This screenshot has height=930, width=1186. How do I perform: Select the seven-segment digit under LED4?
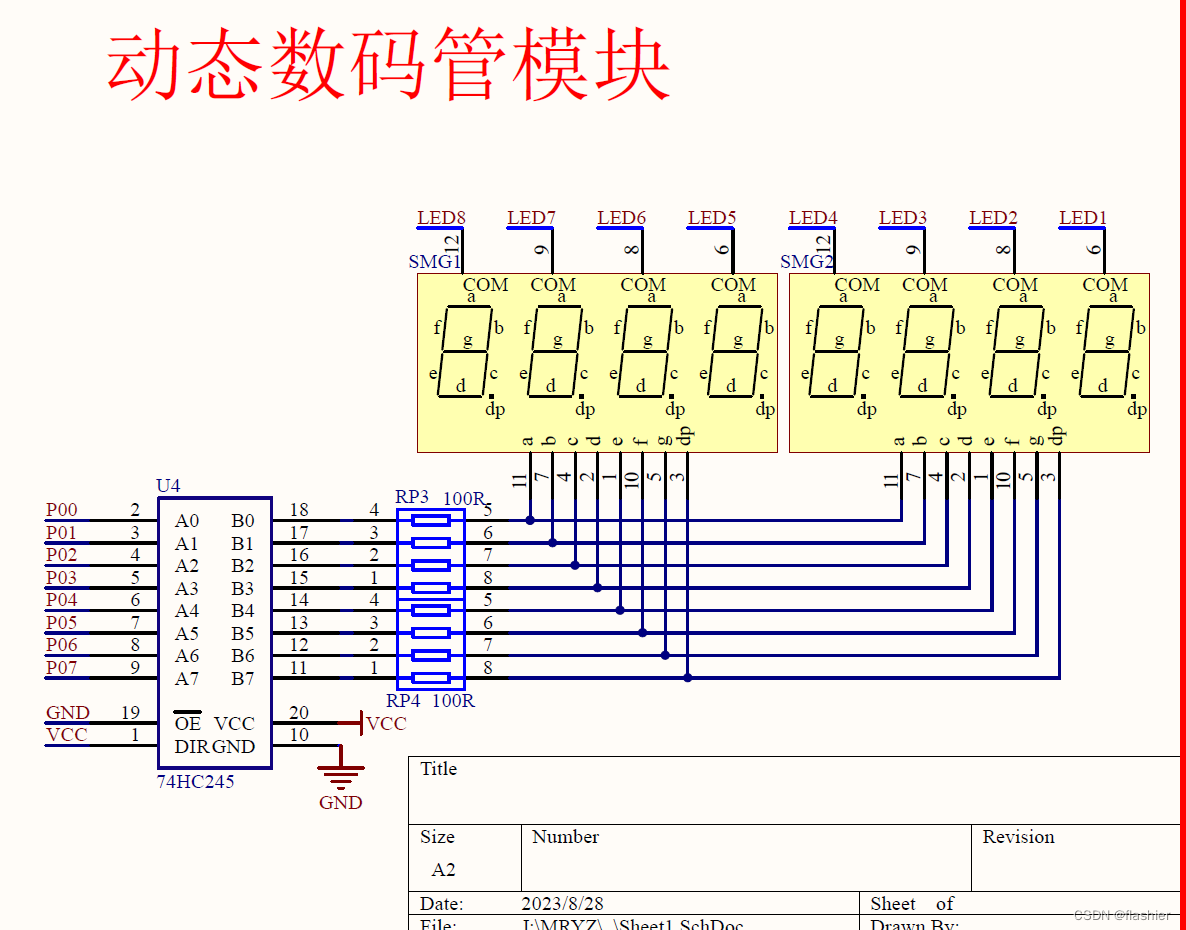pos(836,352)
